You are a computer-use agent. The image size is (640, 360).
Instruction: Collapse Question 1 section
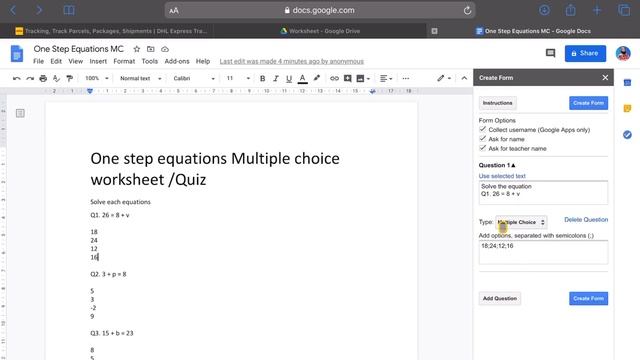pyautogui.click(x=497, y=165)
